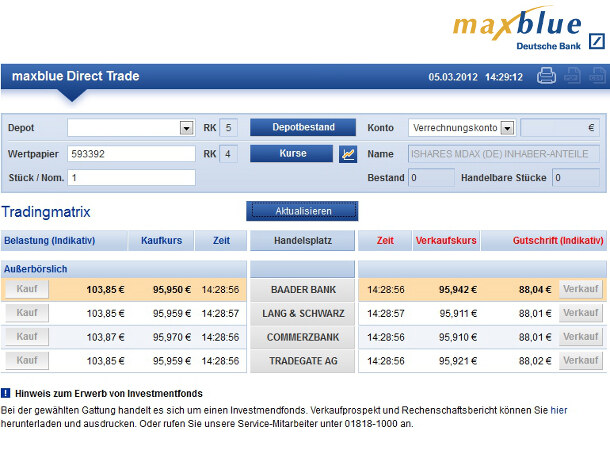610x450 pixels.
Task: Click the Handelsplatz column header
Action: pos(302,241)
